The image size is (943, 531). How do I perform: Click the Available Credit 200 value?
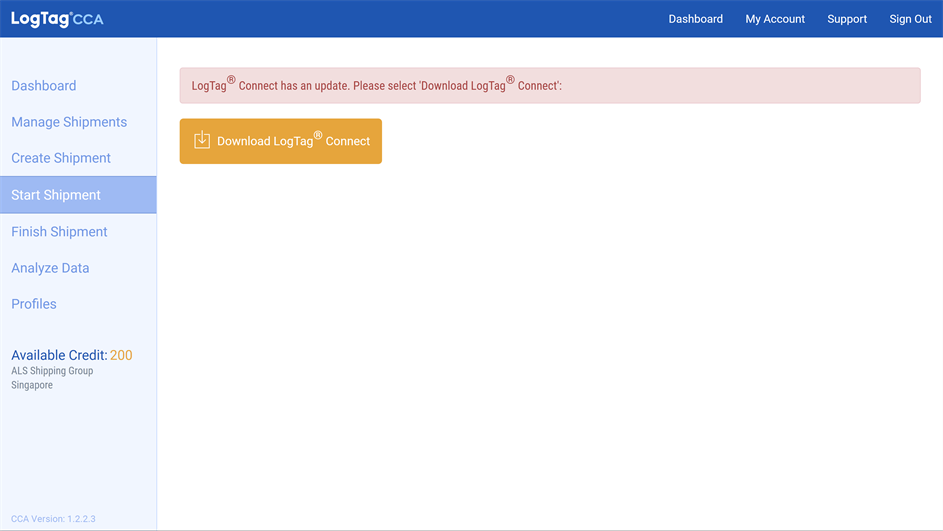[x=121, y=355]
